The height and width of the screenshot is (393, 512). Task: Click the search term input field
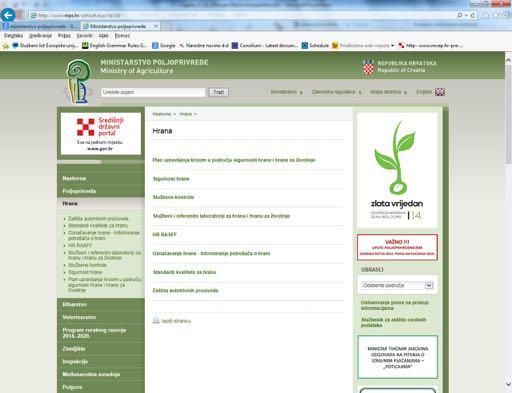coord(153,92)
